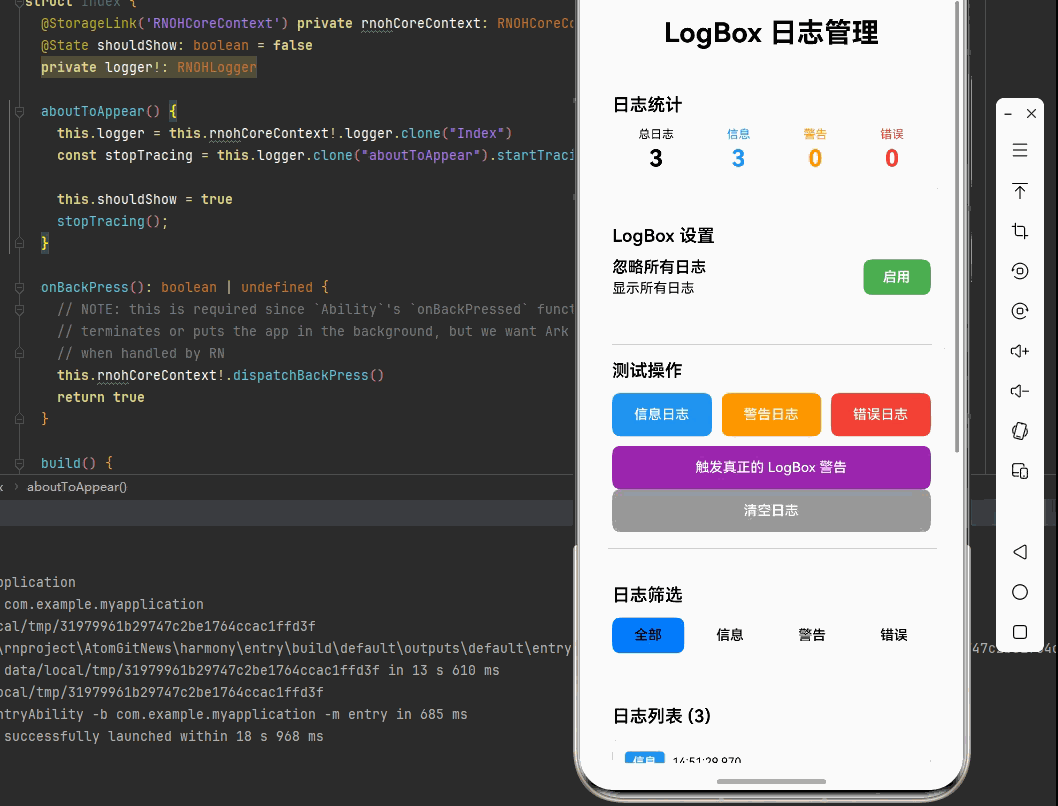1058x806 pixels.
Task: Switch to the 警告 filter tab
Action: [x=811, y=634]
